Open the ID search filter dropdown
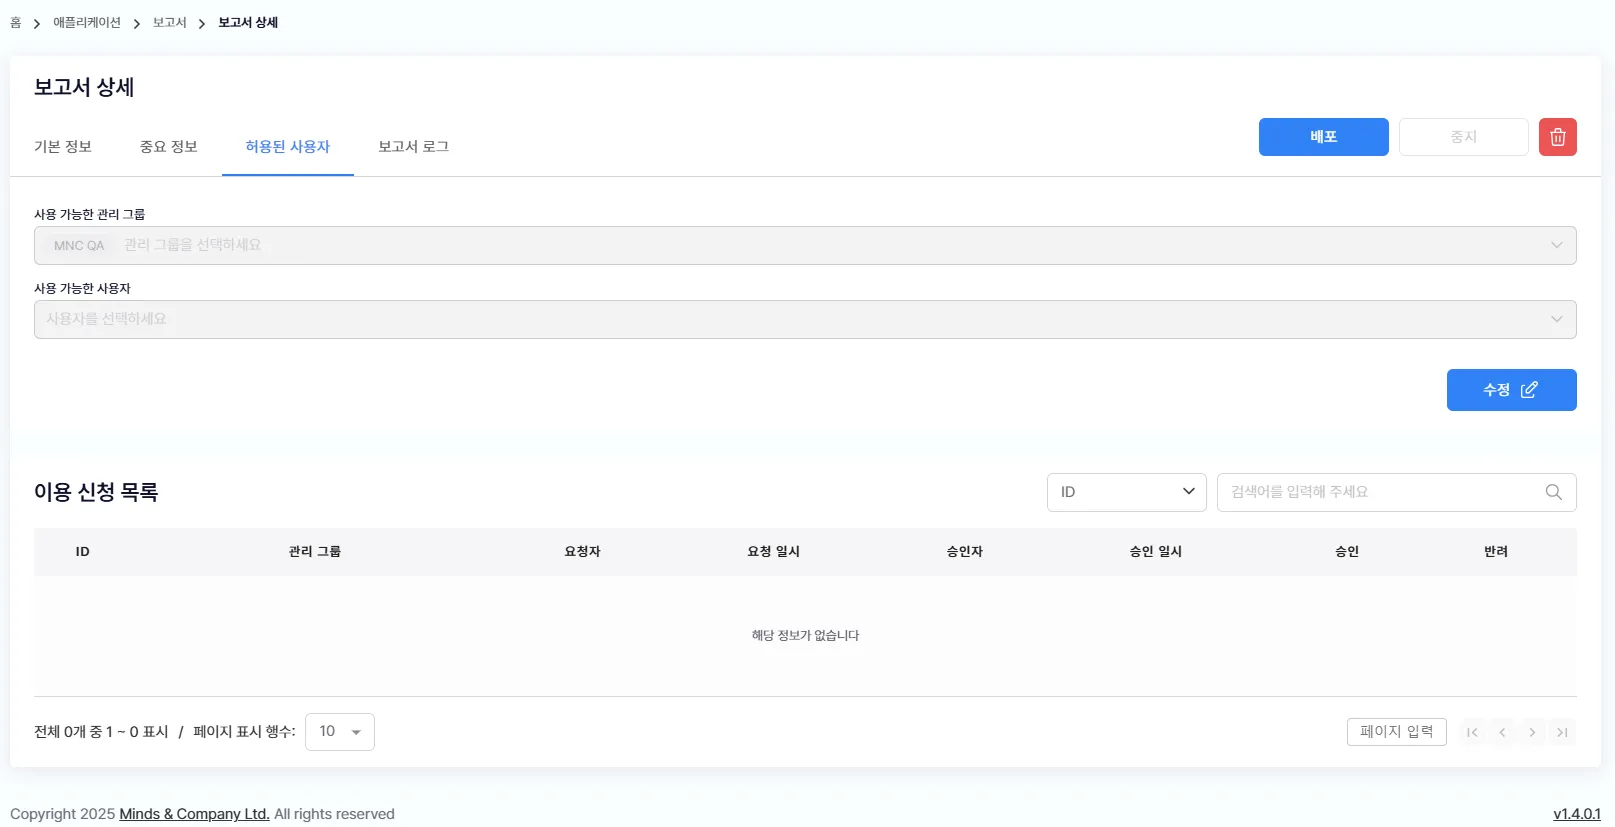1615x827 pixels. point(1126,492)
